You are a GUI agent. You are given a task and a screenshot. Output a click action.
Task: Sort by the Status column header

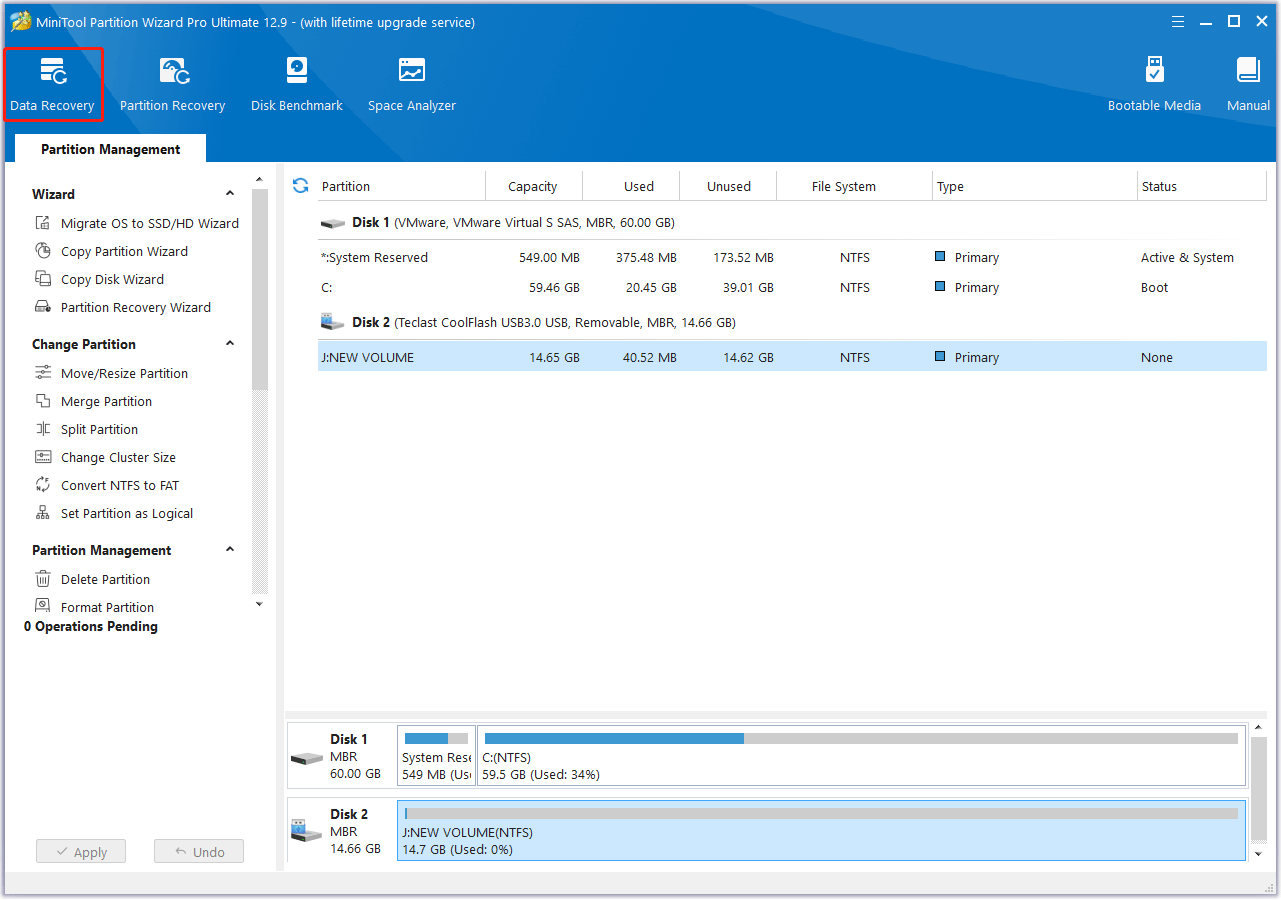tap(1202, 186)
